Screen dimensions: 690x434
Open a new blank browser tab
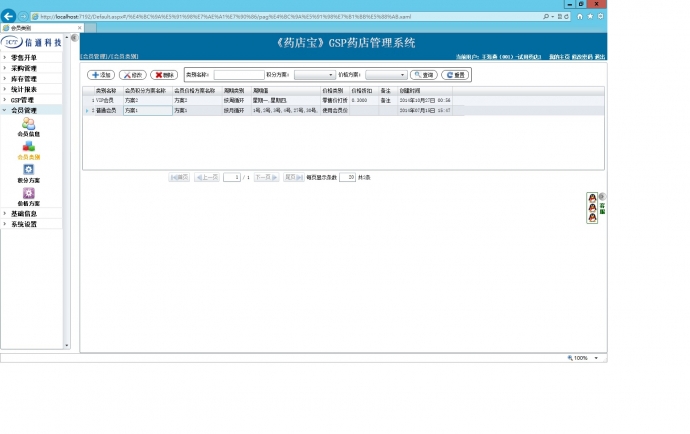pyautogui.click(x=91, y=28)
